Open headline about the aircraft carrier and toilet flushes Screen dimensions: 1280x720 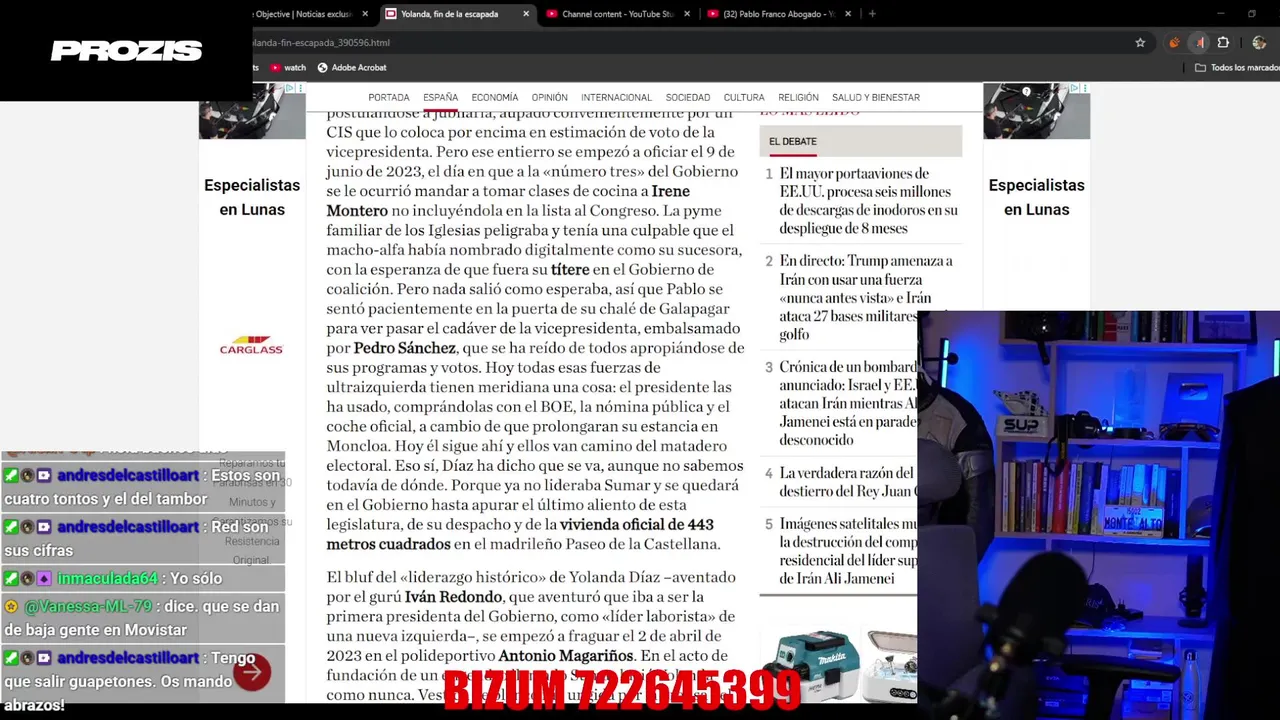coord(868,201)
